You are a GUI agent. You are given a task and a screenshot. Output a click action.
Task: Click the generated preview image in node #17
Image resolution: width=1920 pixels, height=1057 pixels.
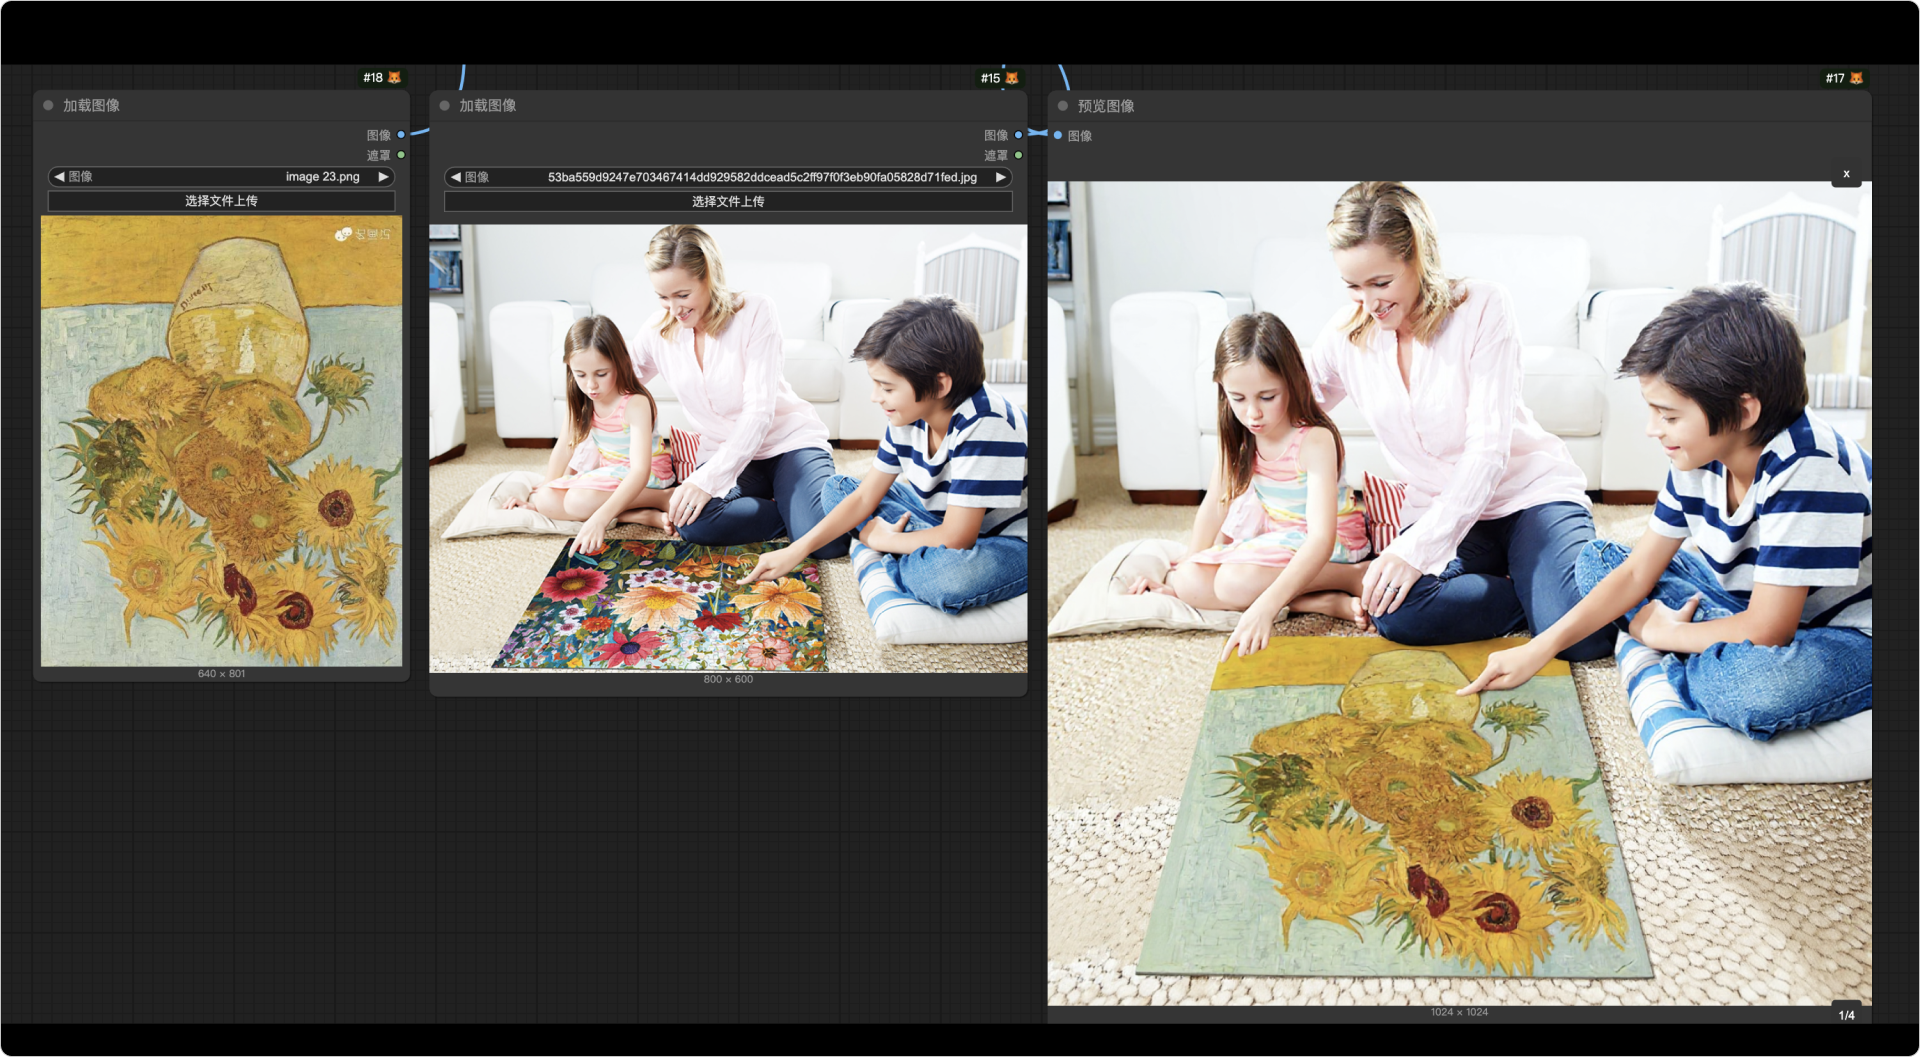[1459, 593]
